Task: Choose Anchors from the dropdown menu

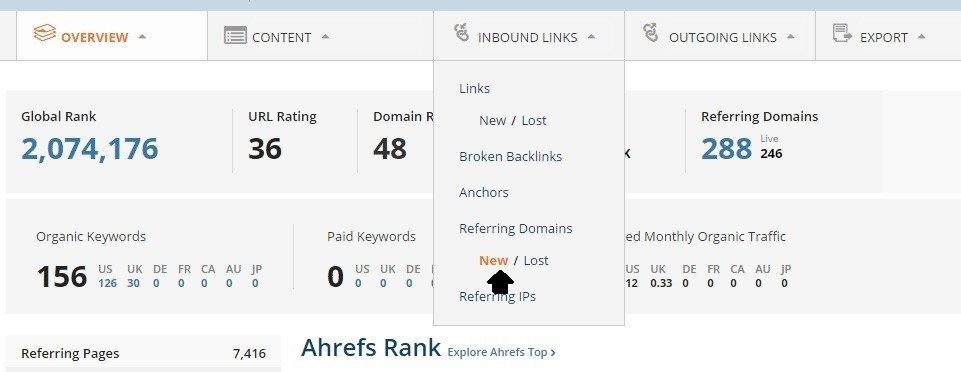Action: click(484, 192)
